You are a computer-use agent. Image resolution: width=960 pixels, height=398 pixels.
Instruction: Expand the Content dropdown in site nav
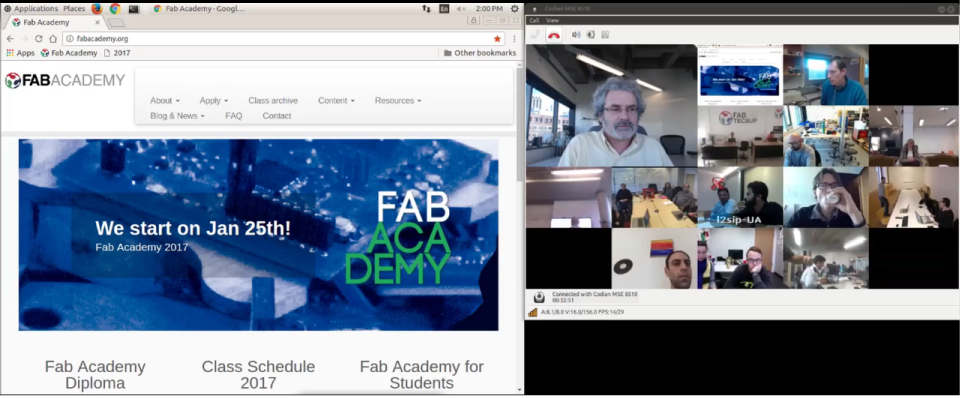pyautogui.click(x=336, y=100)
